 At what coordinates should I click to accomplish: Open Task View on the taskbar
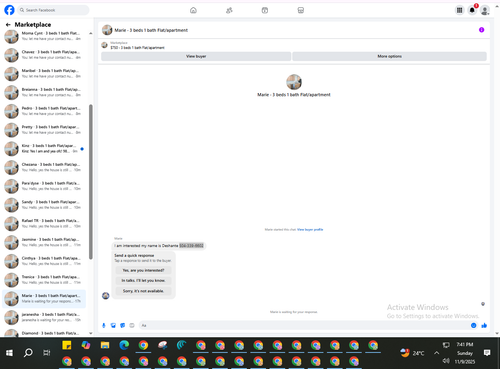47,353
